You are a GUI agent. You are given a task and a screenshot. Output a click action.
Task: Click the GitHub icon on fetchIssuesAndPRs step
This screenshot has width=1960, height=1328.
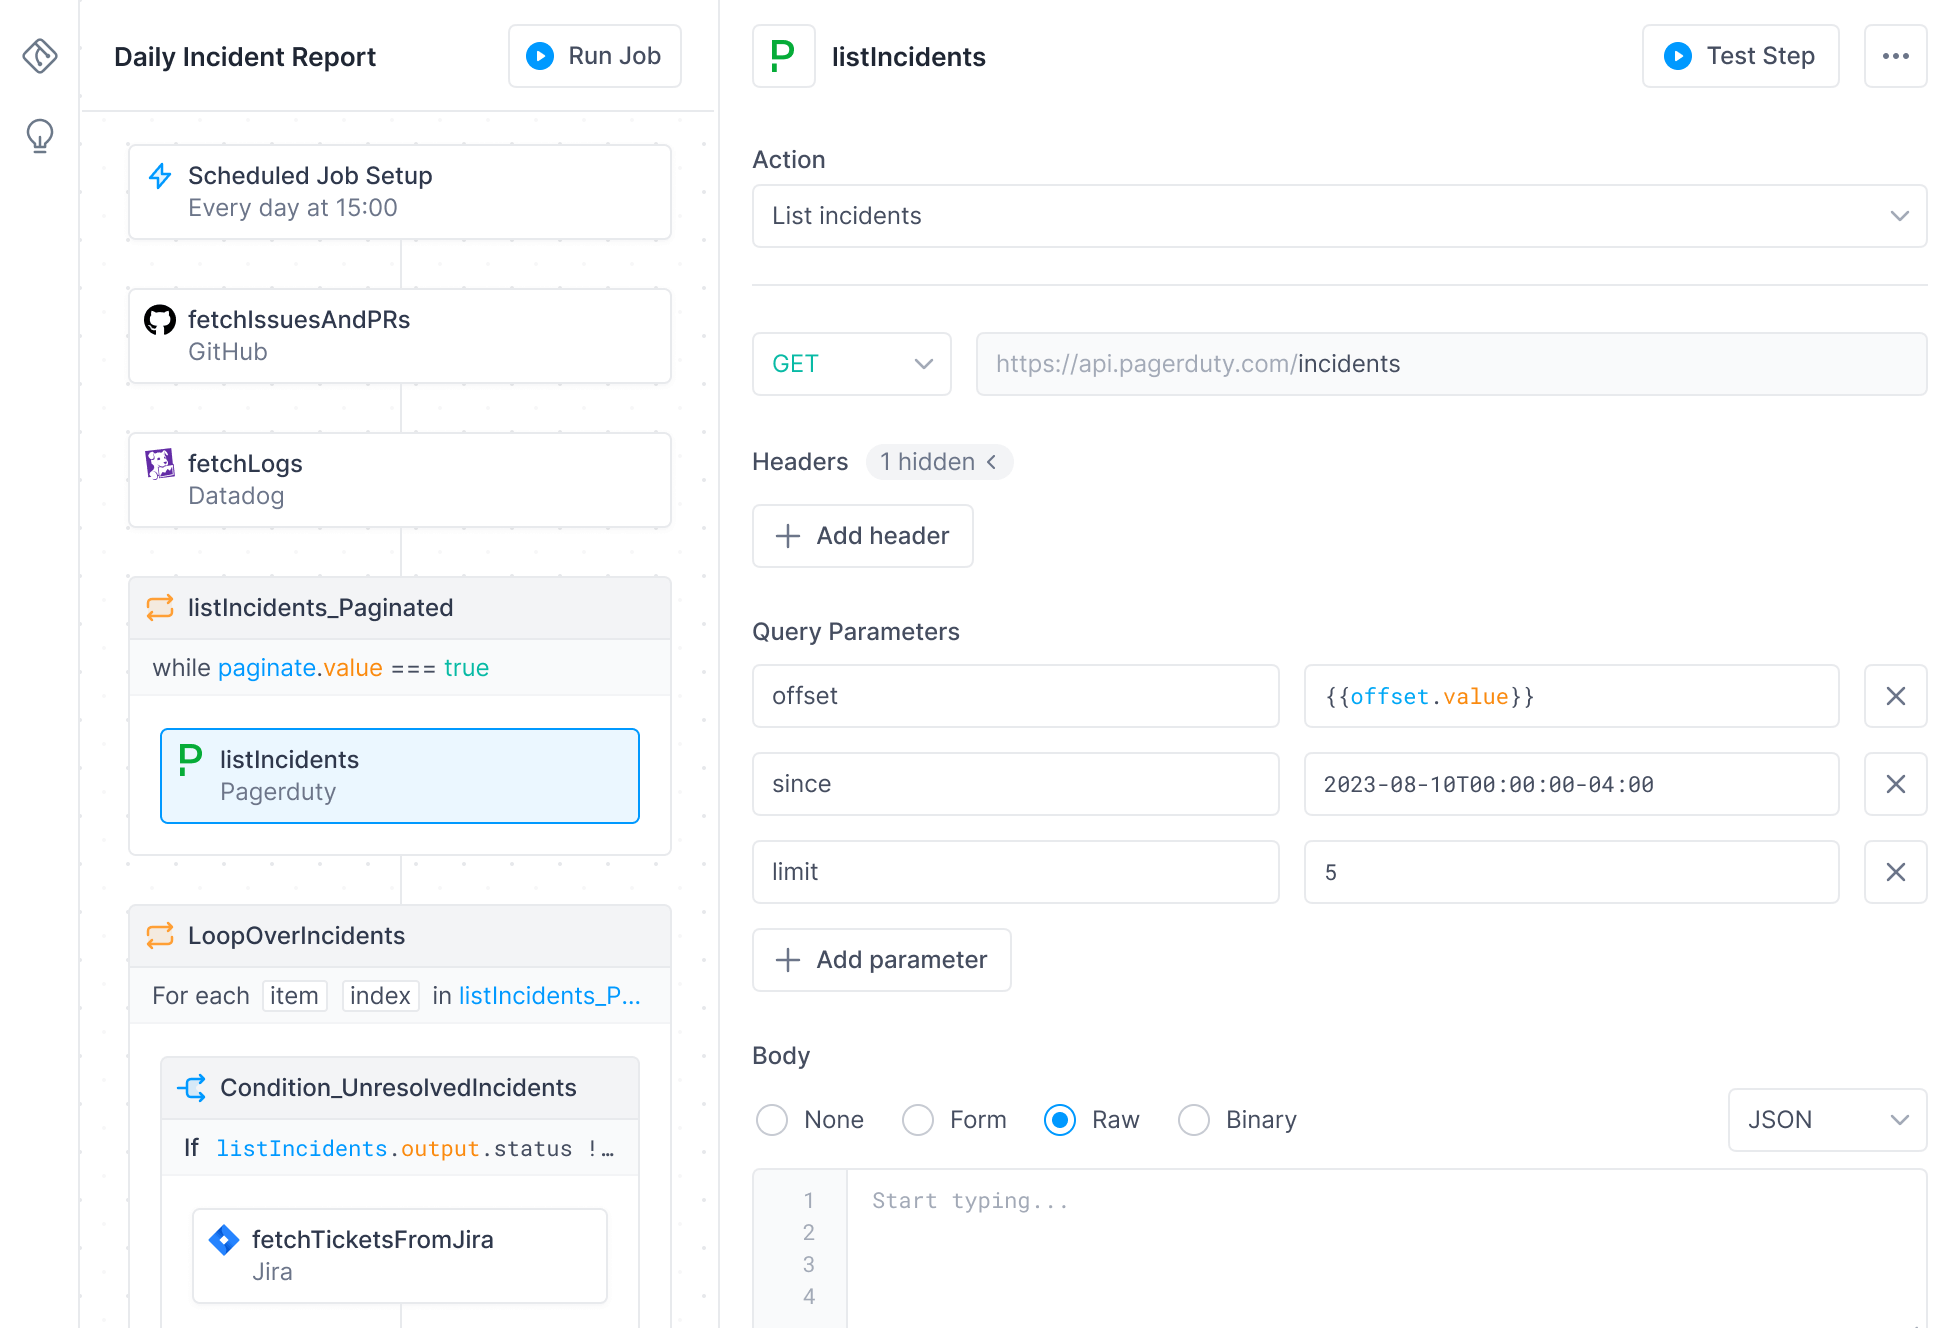160,320
